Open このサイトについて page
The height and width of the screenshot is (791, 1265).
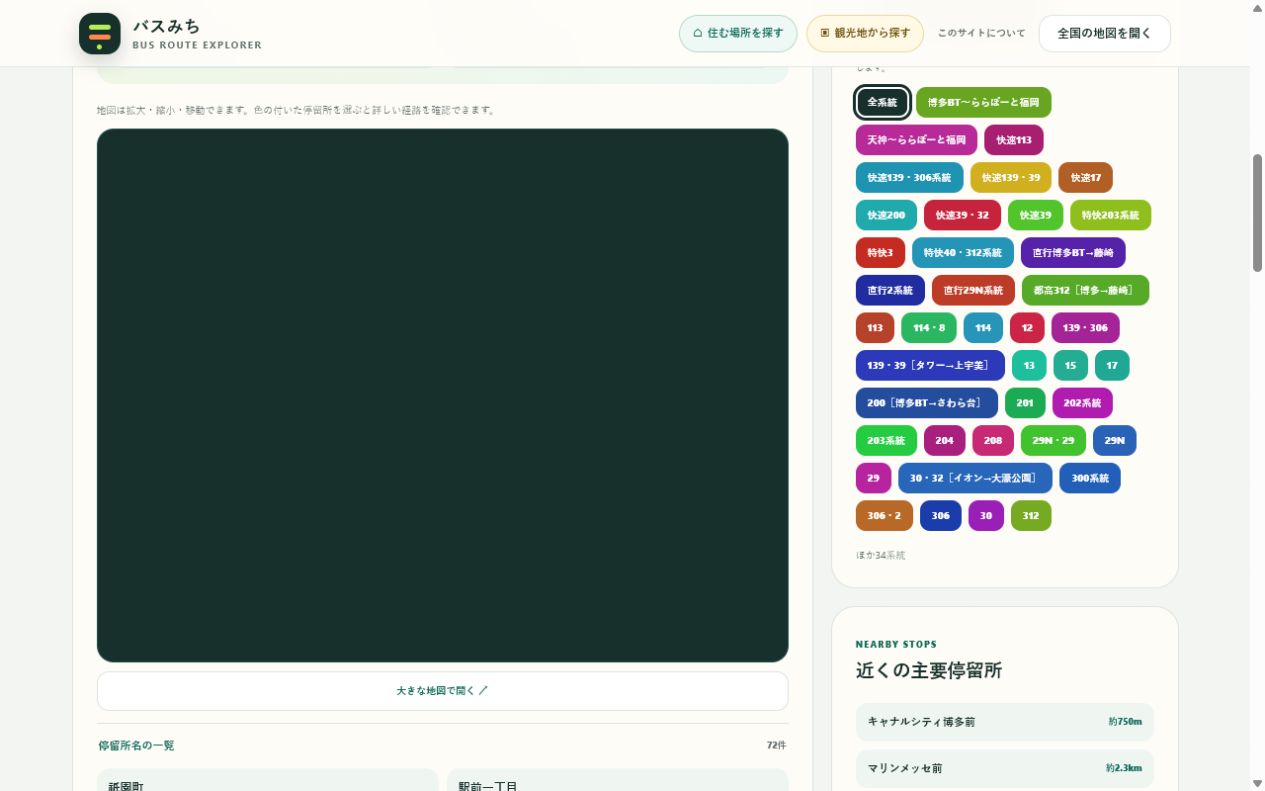[981, 33]
